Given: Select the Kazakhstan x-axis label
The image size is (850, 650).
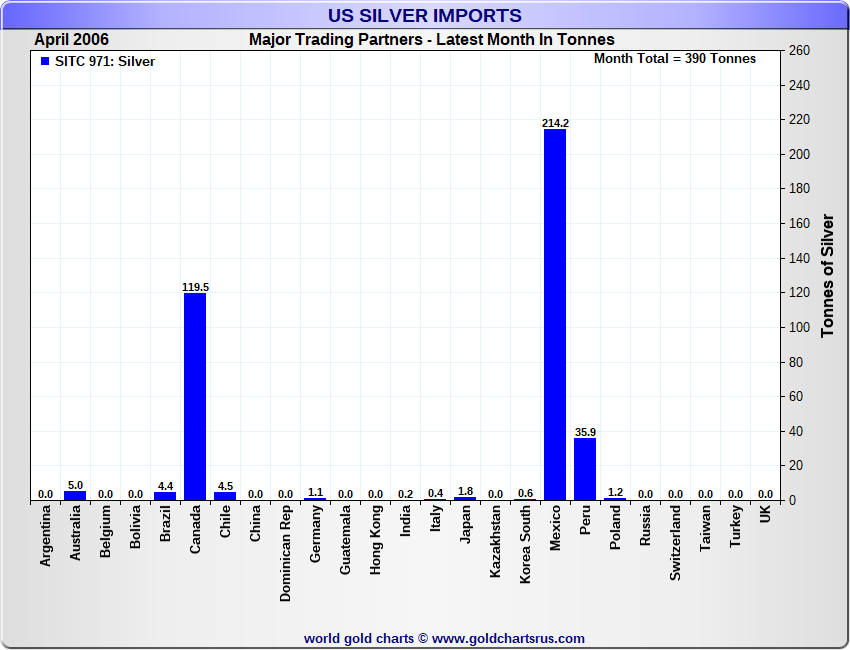Looking at the screenshot, I should (x=495, y=544).
